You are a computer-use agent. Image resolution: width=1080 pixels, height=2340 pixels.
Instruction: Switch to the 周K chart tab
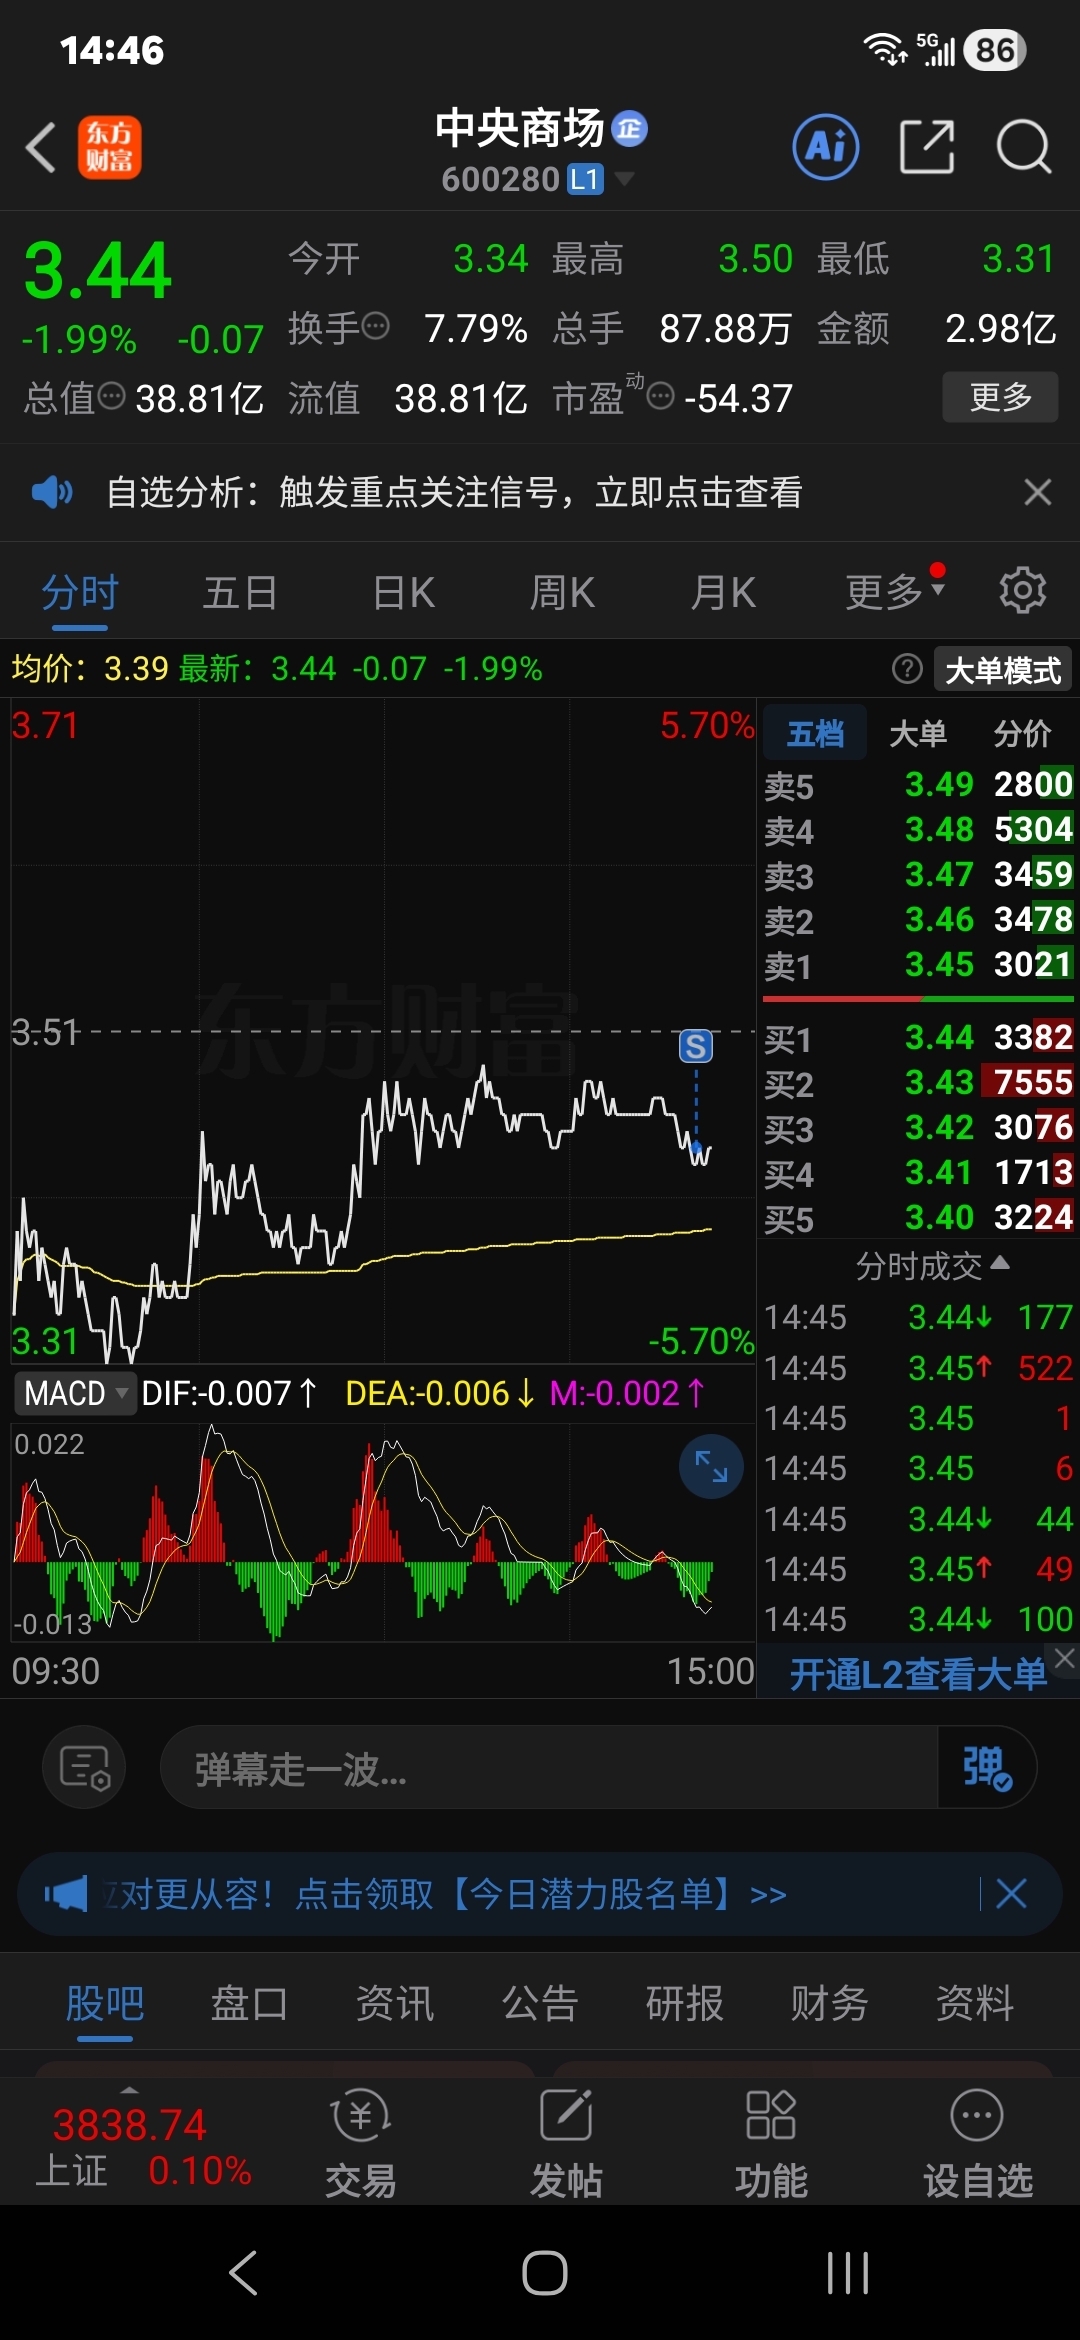point(562,593)
